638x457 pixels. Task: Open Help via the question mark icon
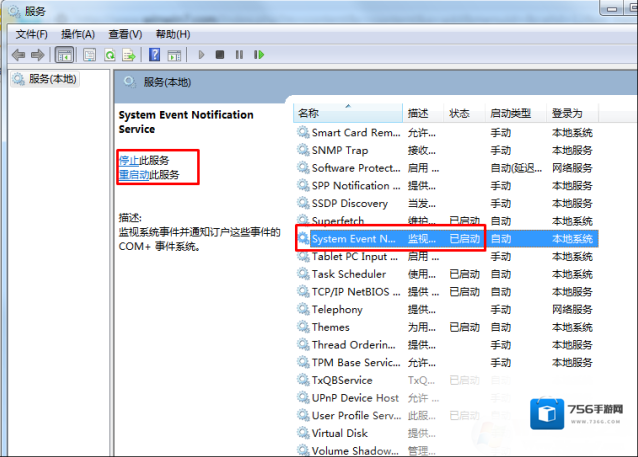point(155,55)
